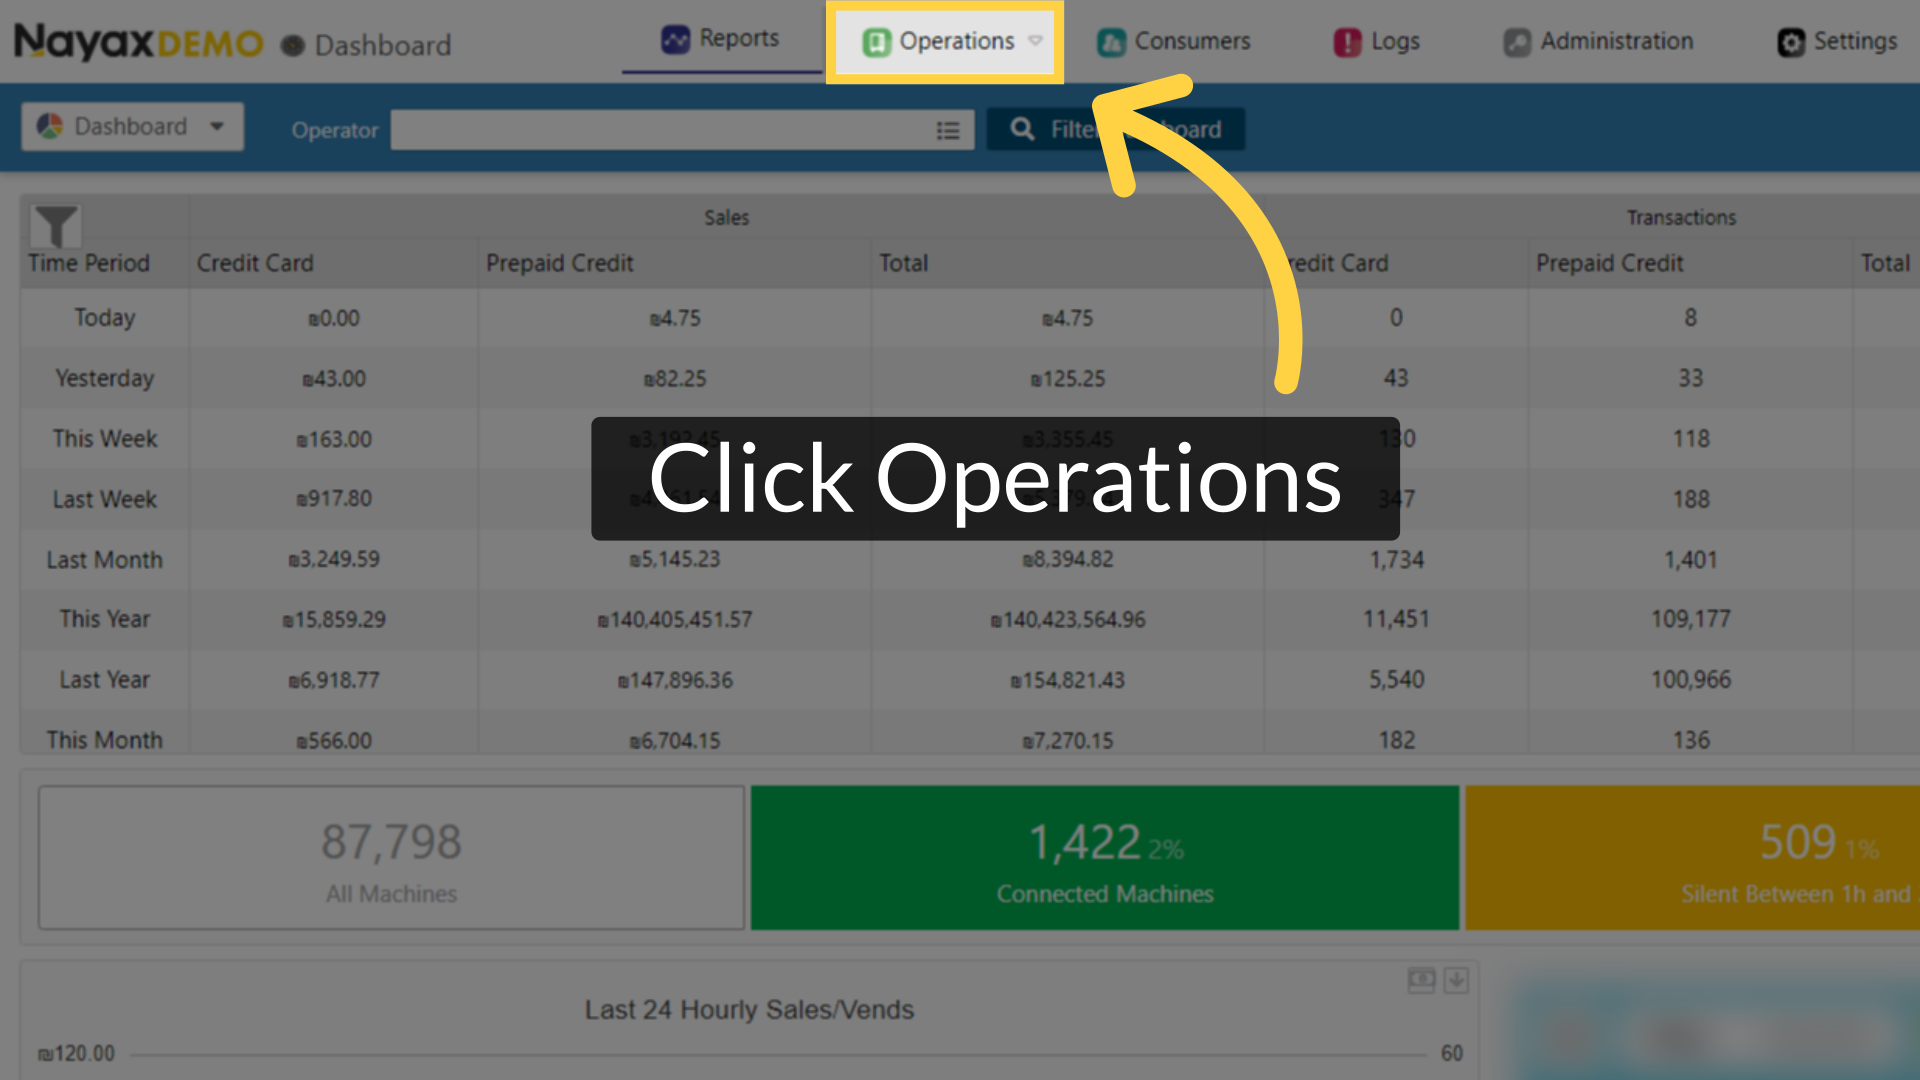The height and width of the screenshot is (1080, 1920).
Task: Expand the Dashboard dropdown
Action: [x=216, y=126]
